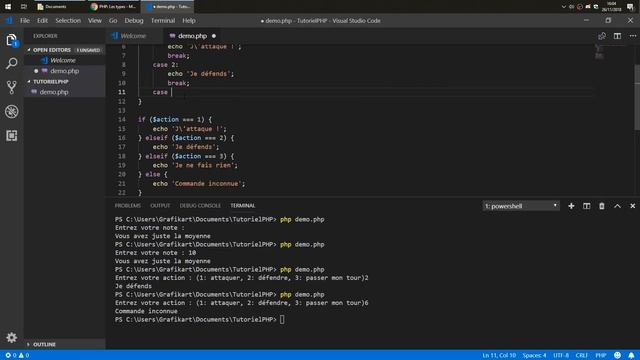Image resolution: width=640 pixels, height=360 pixels.
Task: Click unsaved dot on demo.php tab
Action: coord(214,36)
